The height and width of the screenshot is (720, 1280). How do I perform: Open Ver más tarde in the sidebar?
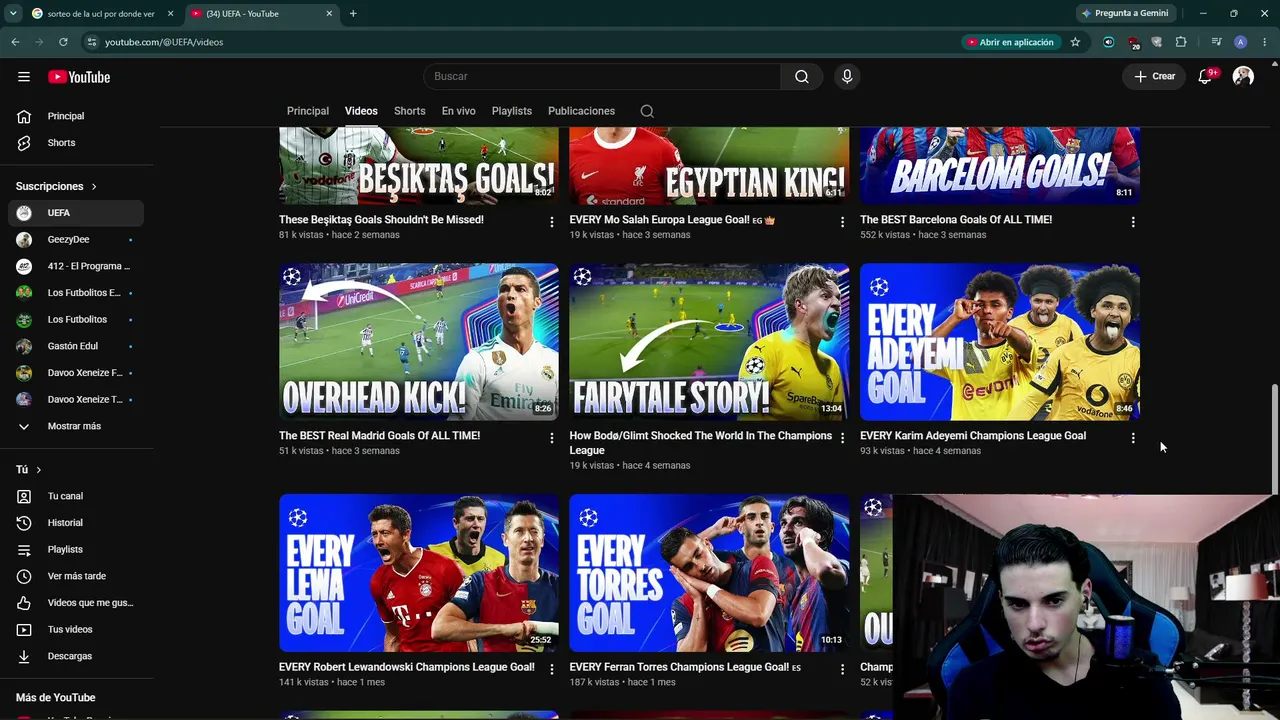76,576
